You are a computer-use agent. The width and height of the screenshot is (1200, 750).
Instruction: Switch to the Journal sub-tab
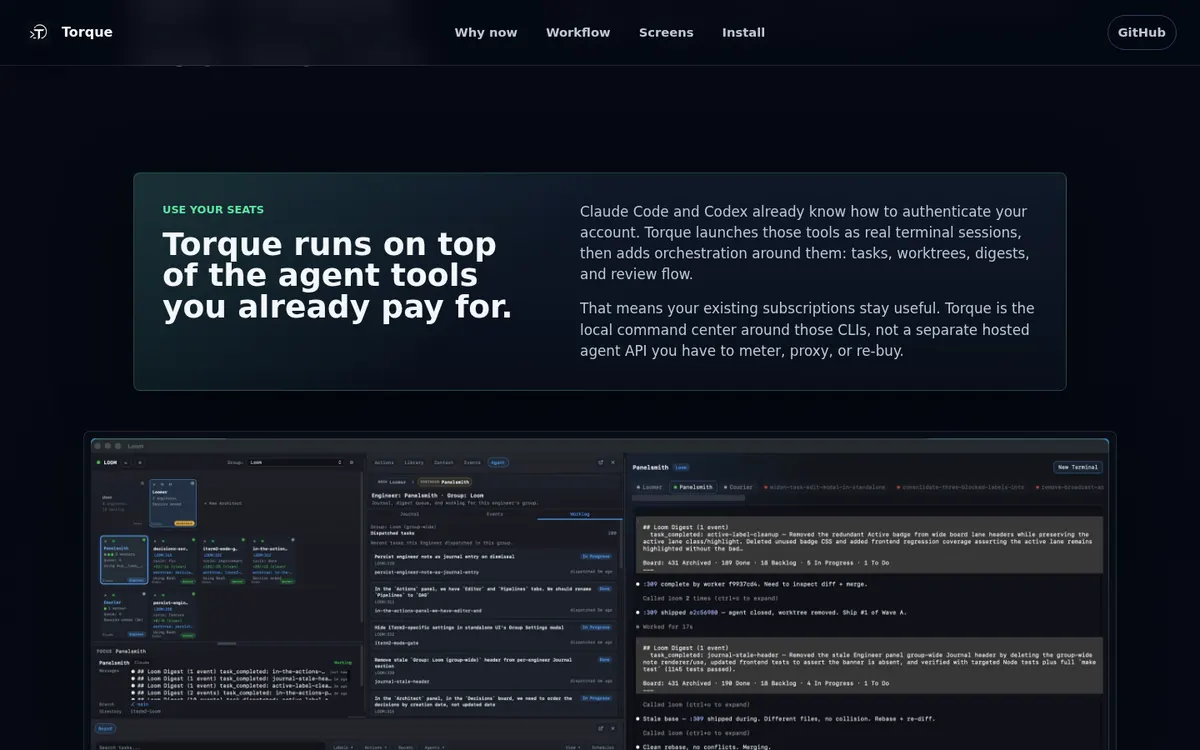tap(410, 514)
